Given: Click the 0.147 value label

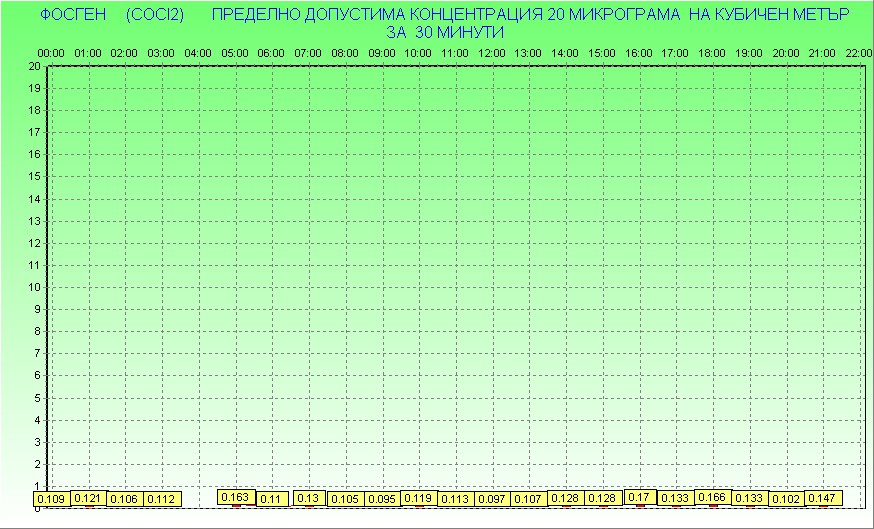Looking at the screenshot, I should click(822, 498).
